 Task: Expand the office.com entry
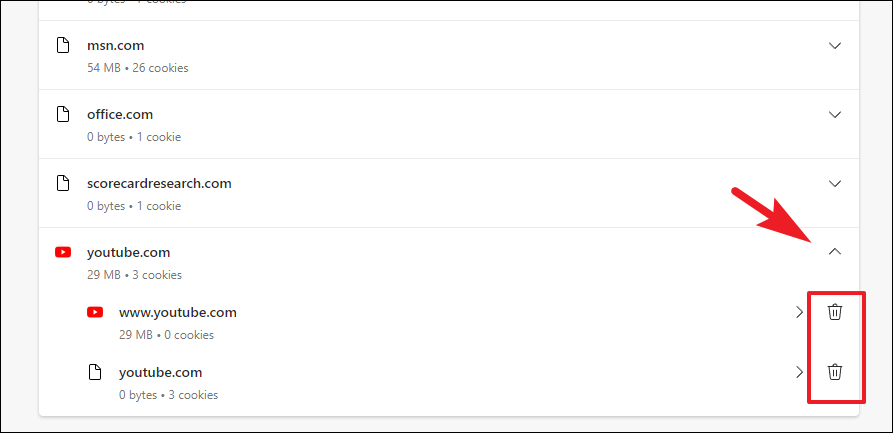point(834,115)
